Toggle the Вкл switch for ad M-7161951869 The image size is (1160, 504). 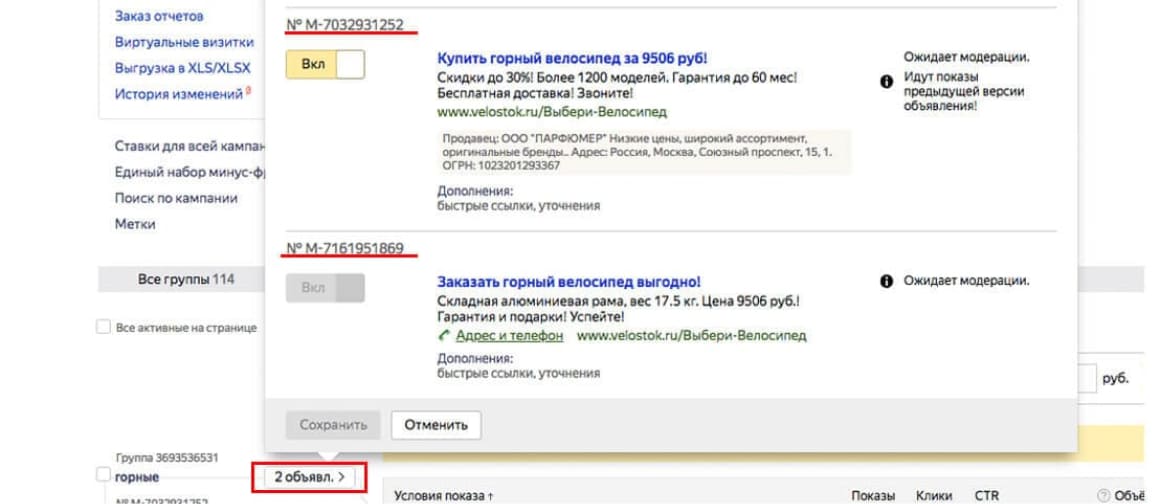coord(325,288)
